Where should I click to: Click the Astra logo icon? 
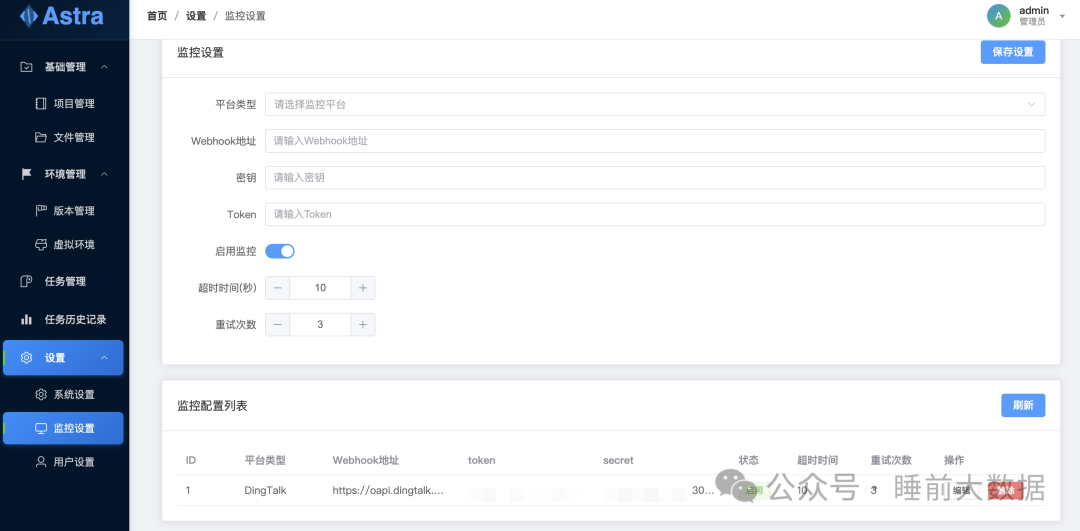tap(28, 16)
